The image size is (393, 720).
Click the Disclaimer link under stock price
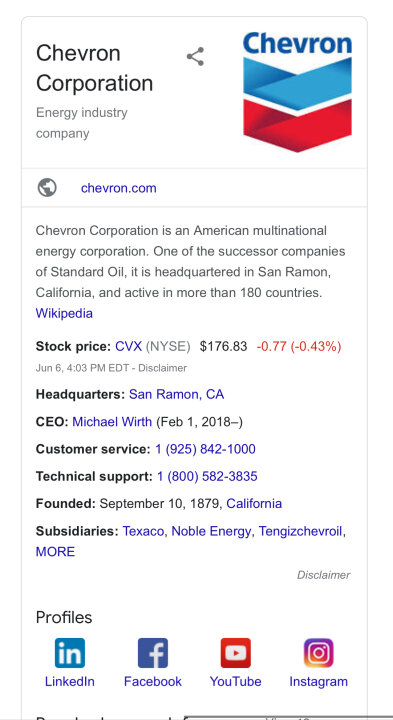coord(163,368)
